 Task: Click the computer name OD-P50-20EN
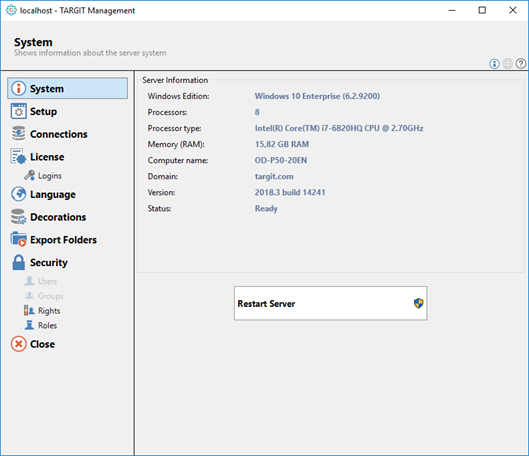[x=281, y=160]
